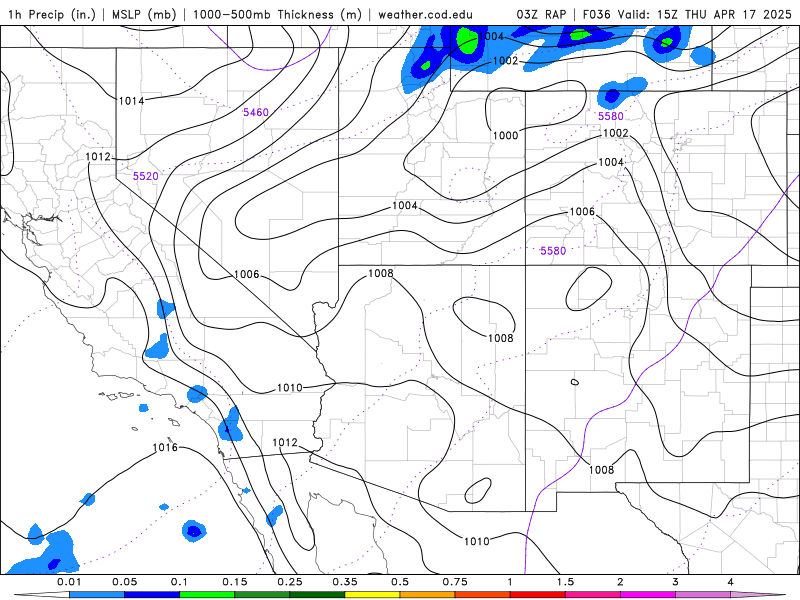
Task: Click the red legend swatch starting at 1
Action: (x=538, y=595)
